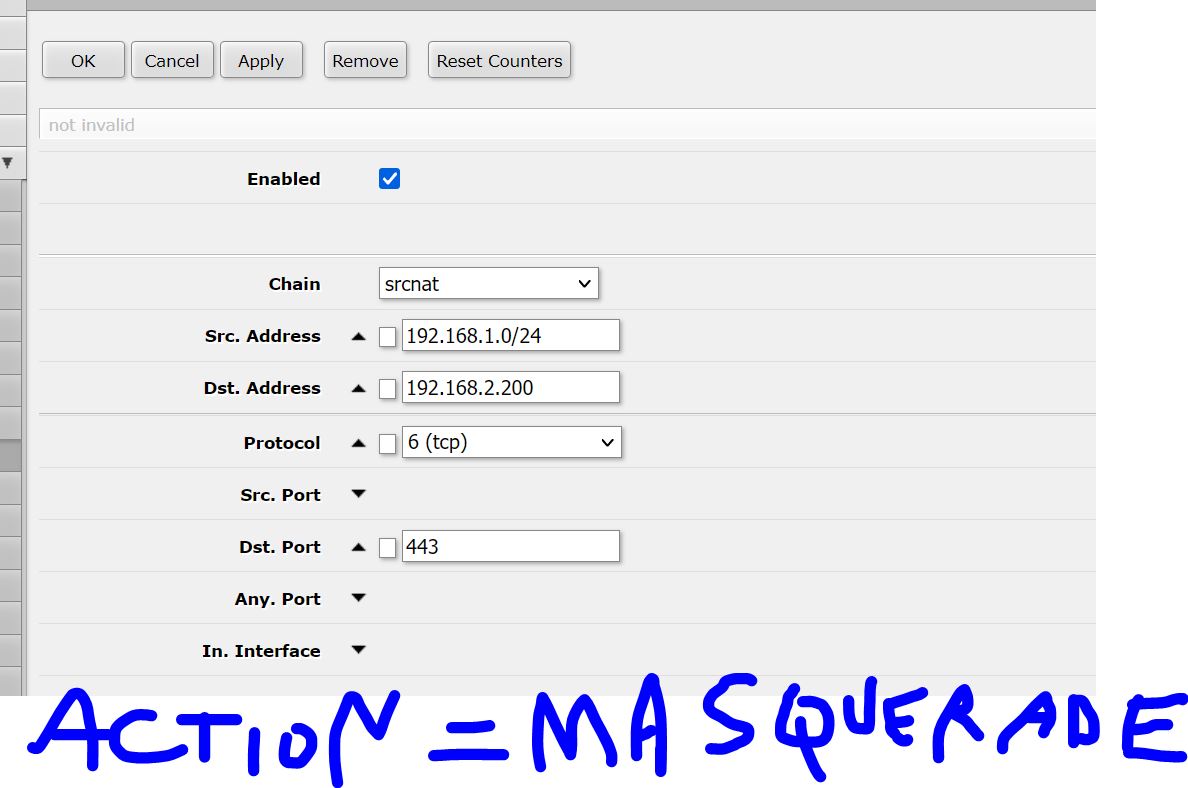Collapse the Protocol field arrow
The width and height of the screenshot is (1188, 788).
coord(358,443)
